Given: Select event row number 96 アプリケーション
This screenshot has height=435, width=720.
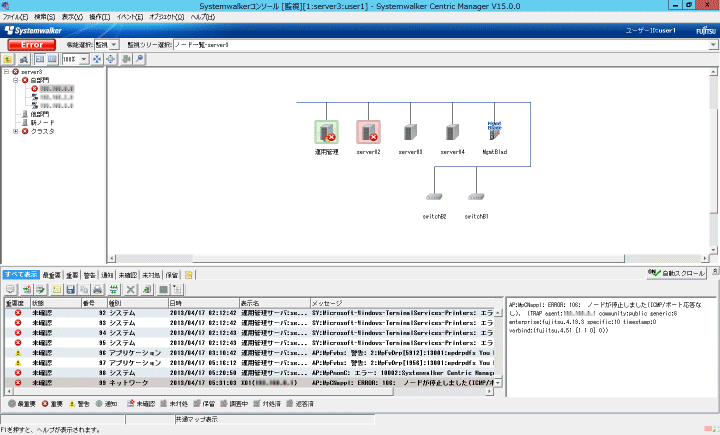Looking at the screenshot, I should click(x=249, y=352).
